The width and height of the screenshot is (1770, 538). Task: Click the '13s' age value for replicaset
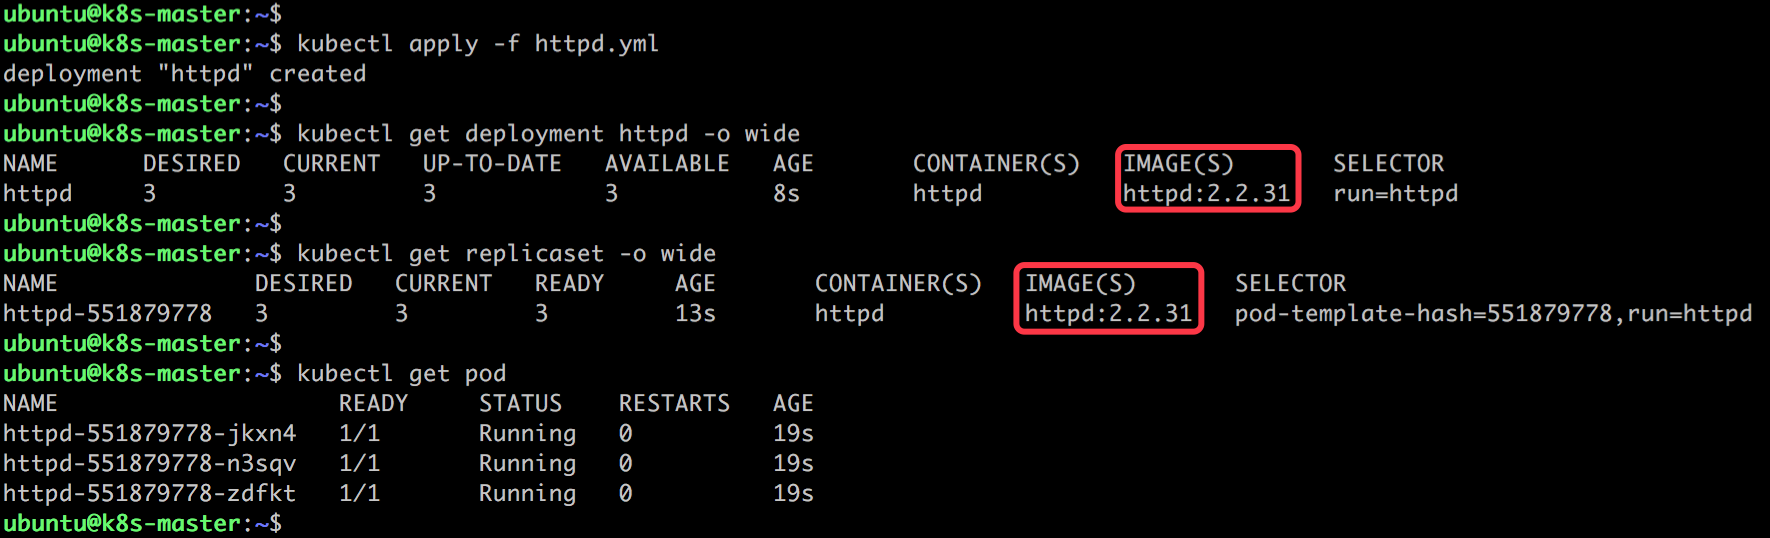pyautogui.click(x=695, y=314)
